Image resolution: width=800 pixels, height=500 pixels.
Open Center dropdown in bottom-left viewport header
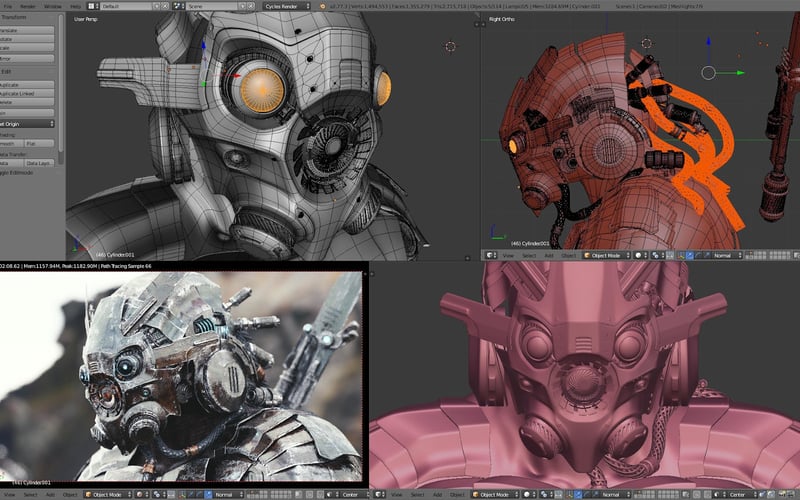pos(355,494)
